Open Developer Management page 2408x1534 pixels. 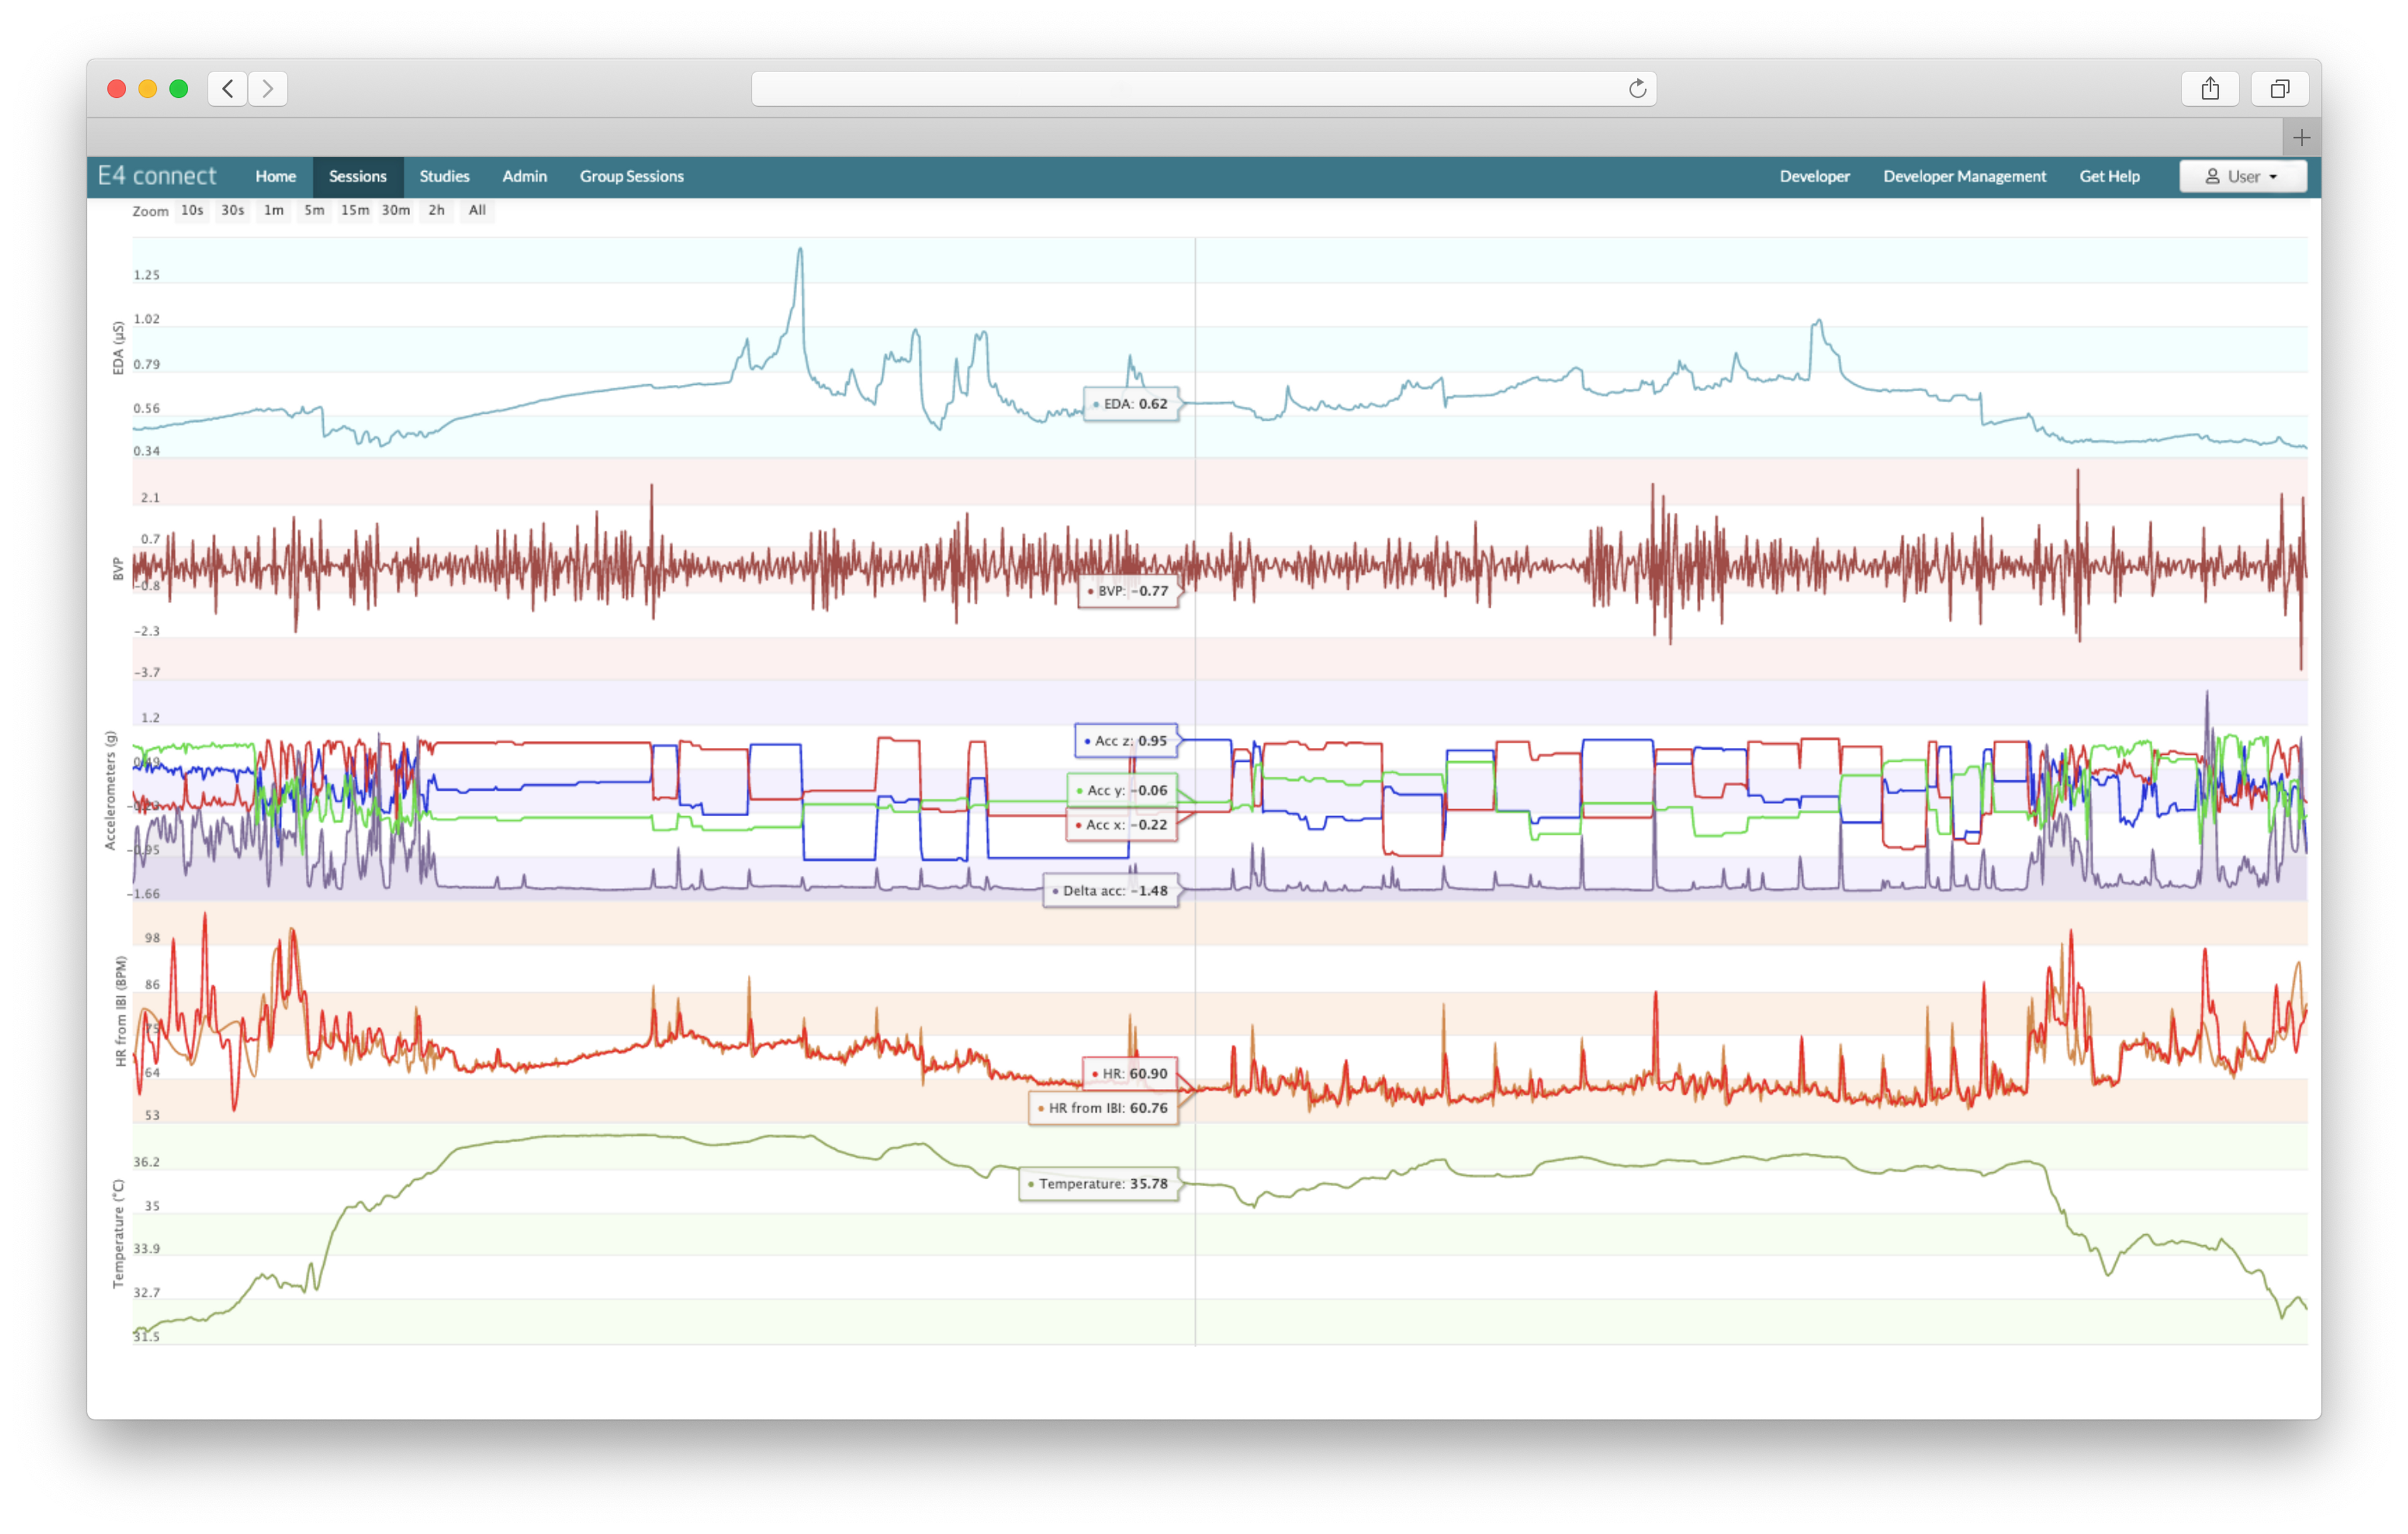point(1964,176)
